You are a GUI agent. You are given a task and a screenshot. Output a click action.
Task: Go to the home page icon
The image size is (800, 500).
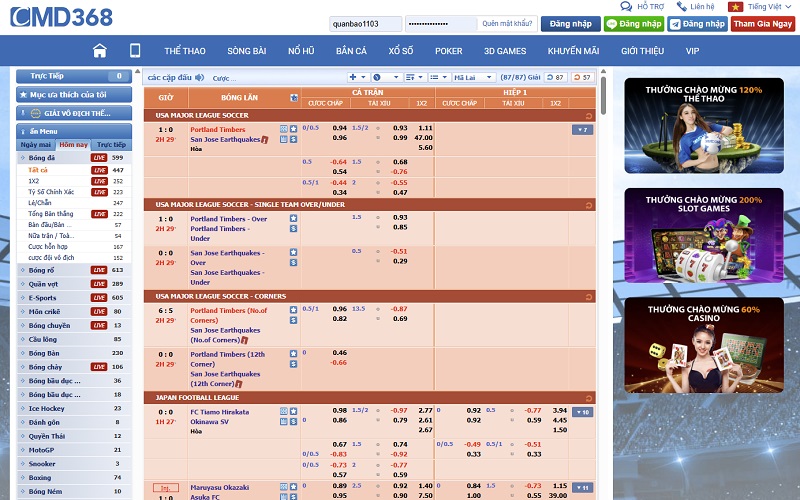100,51
